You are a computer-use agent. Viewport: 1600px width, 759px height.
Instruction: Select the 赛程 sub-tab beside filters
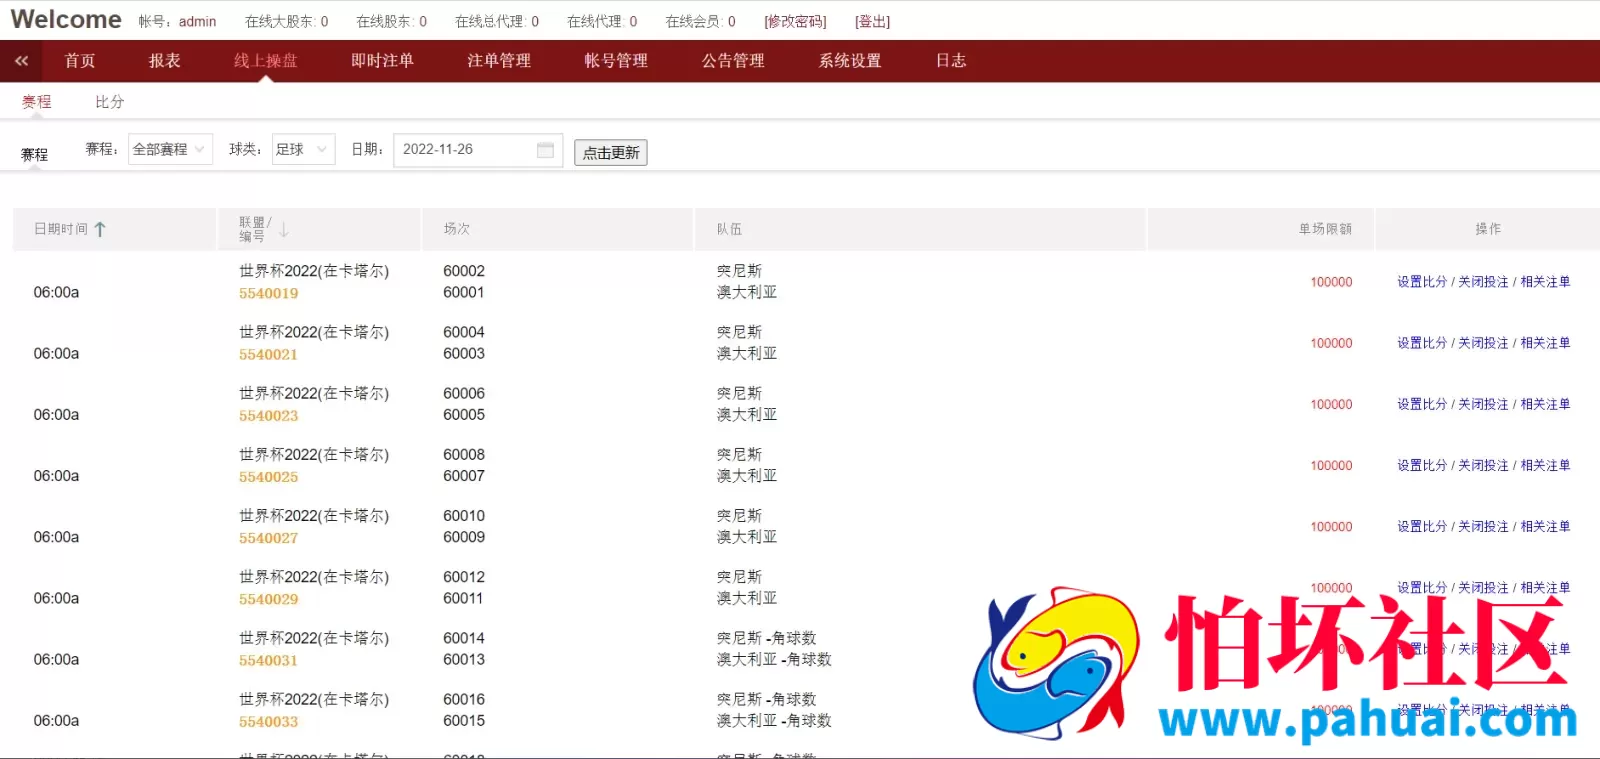tap(34, 154)
